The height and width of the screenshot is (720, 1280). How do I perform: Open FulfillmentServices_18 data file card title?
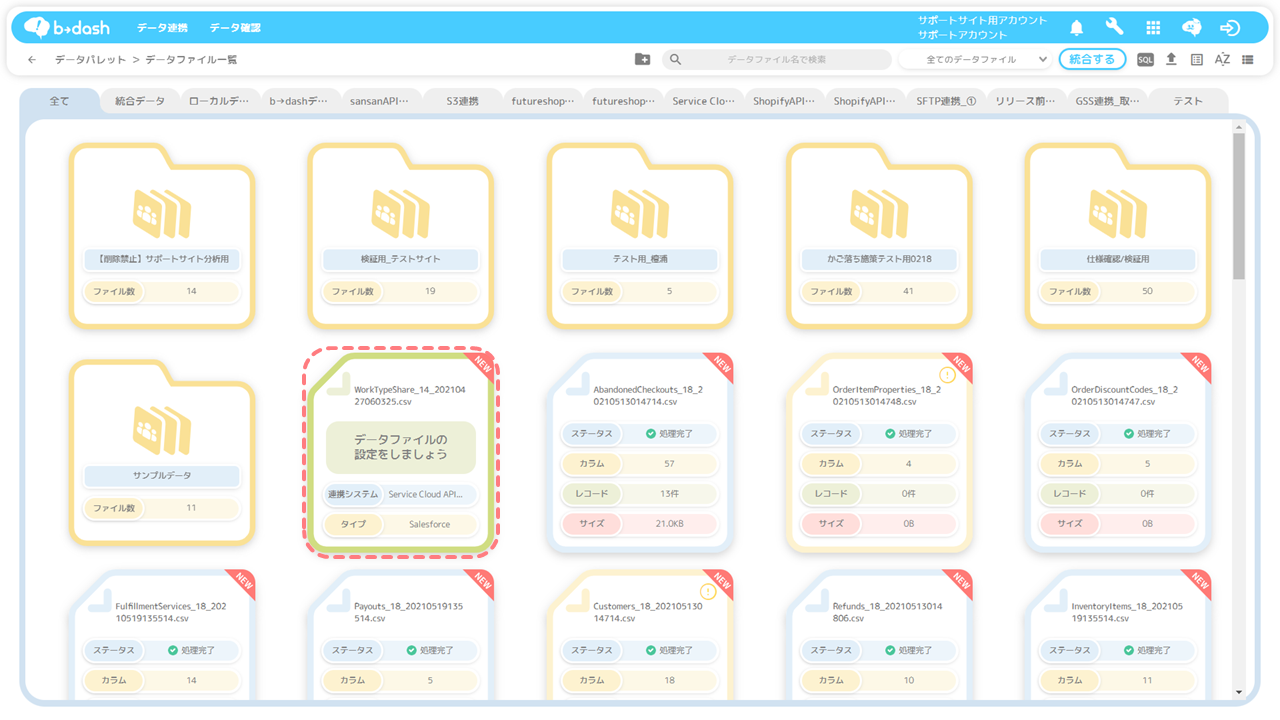pyautogui.click(x=171, y=612)
